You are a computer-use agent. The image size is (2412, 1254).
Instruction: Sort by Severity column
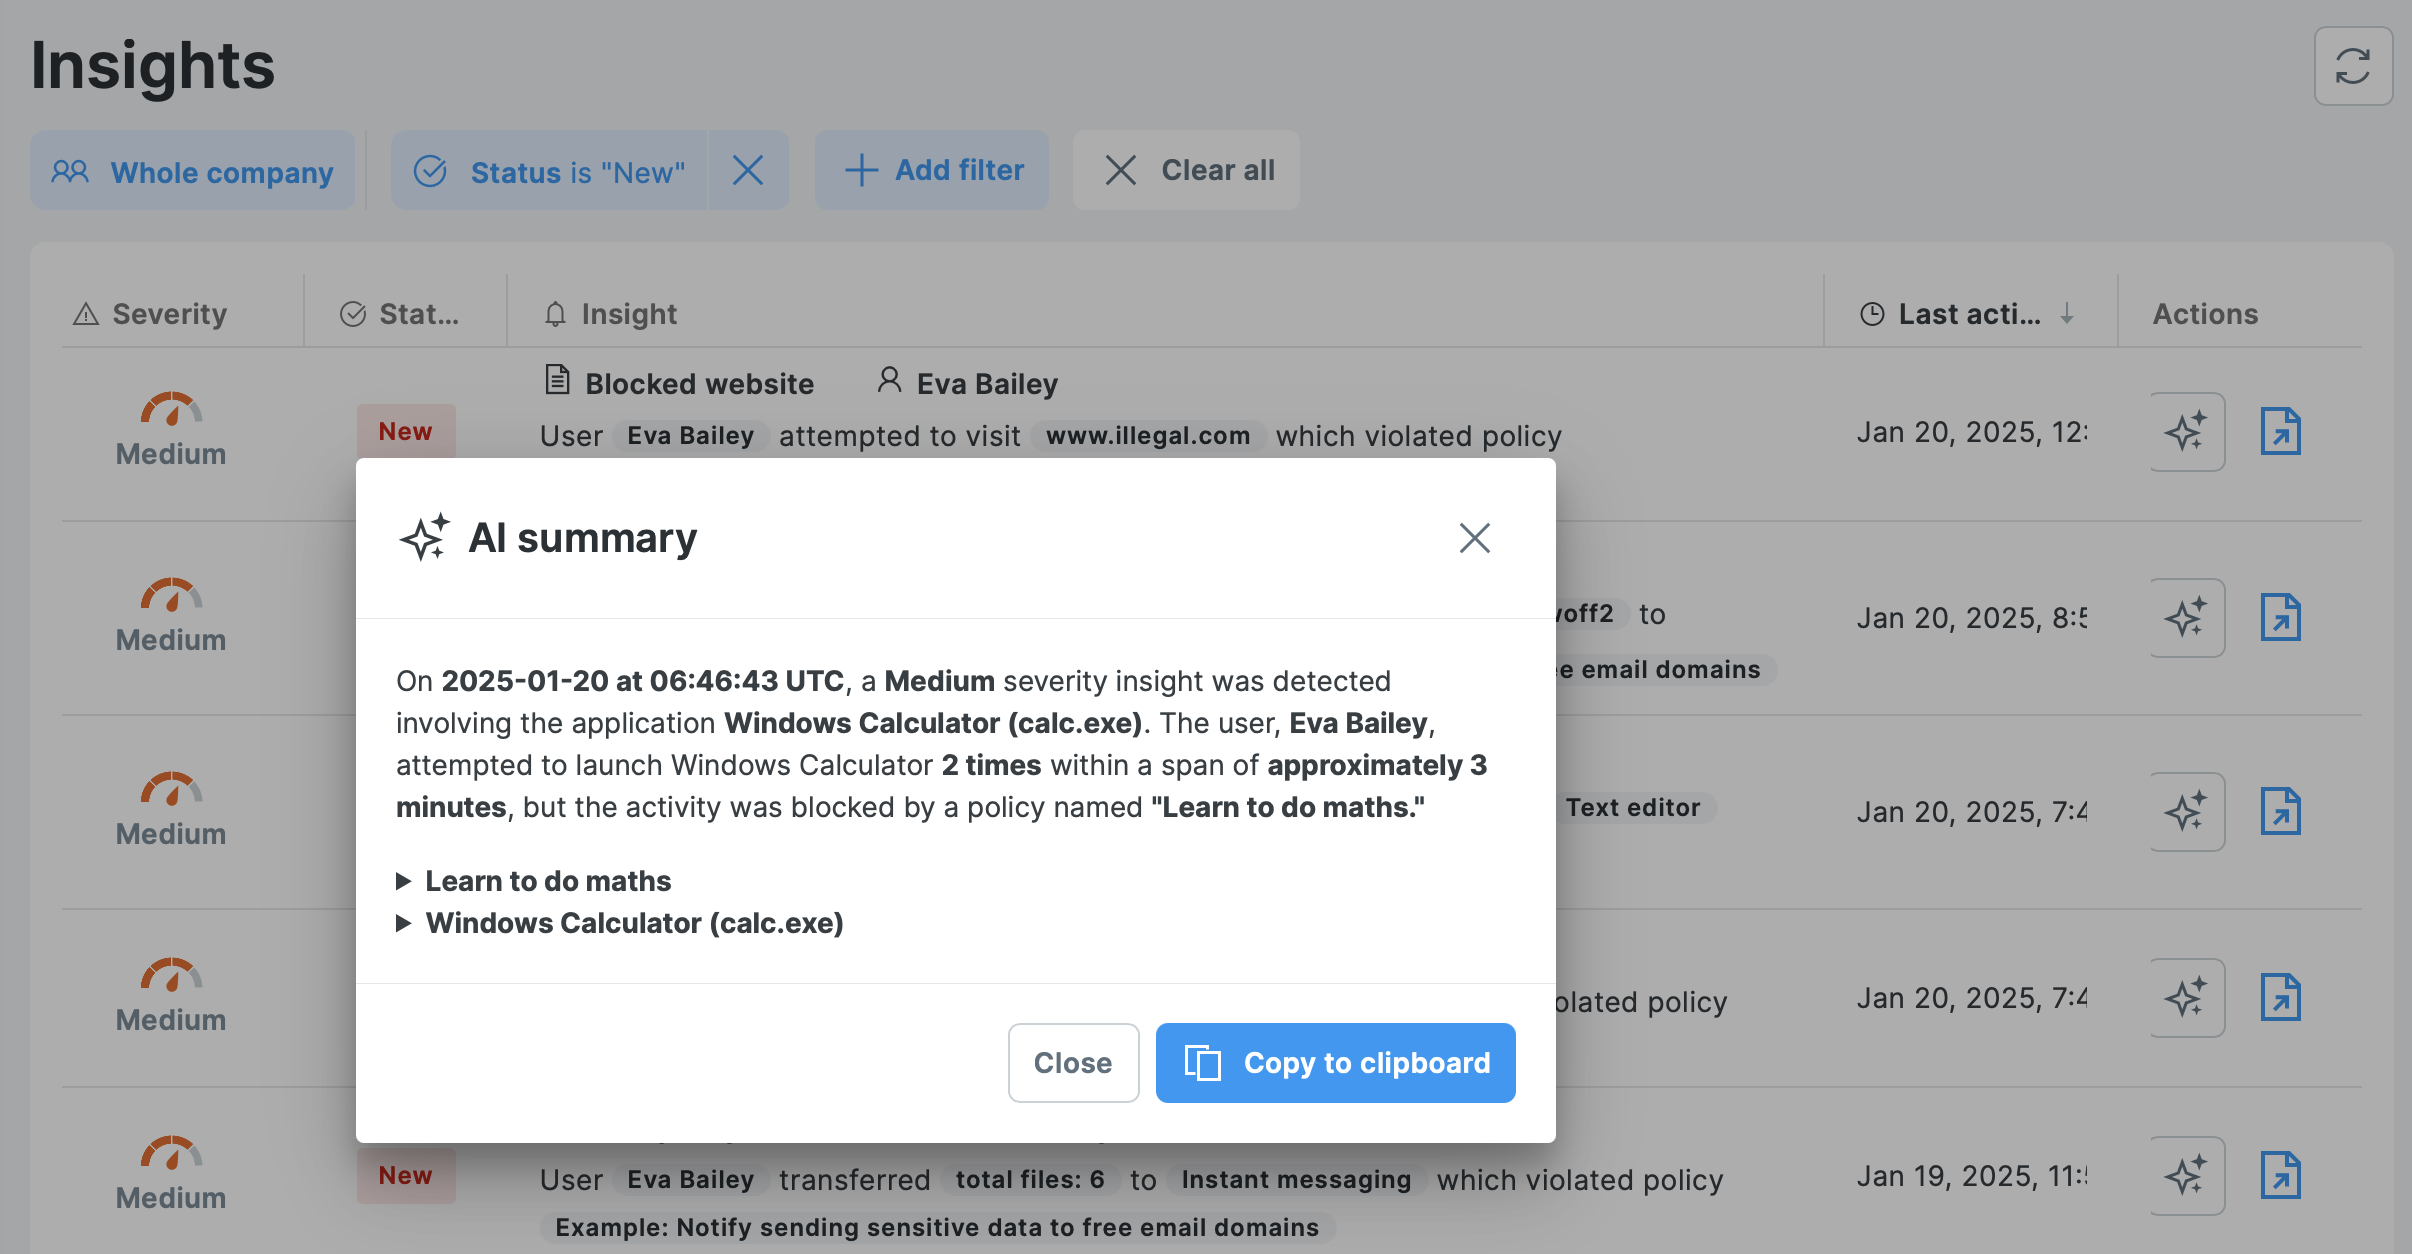pos(150,314)
